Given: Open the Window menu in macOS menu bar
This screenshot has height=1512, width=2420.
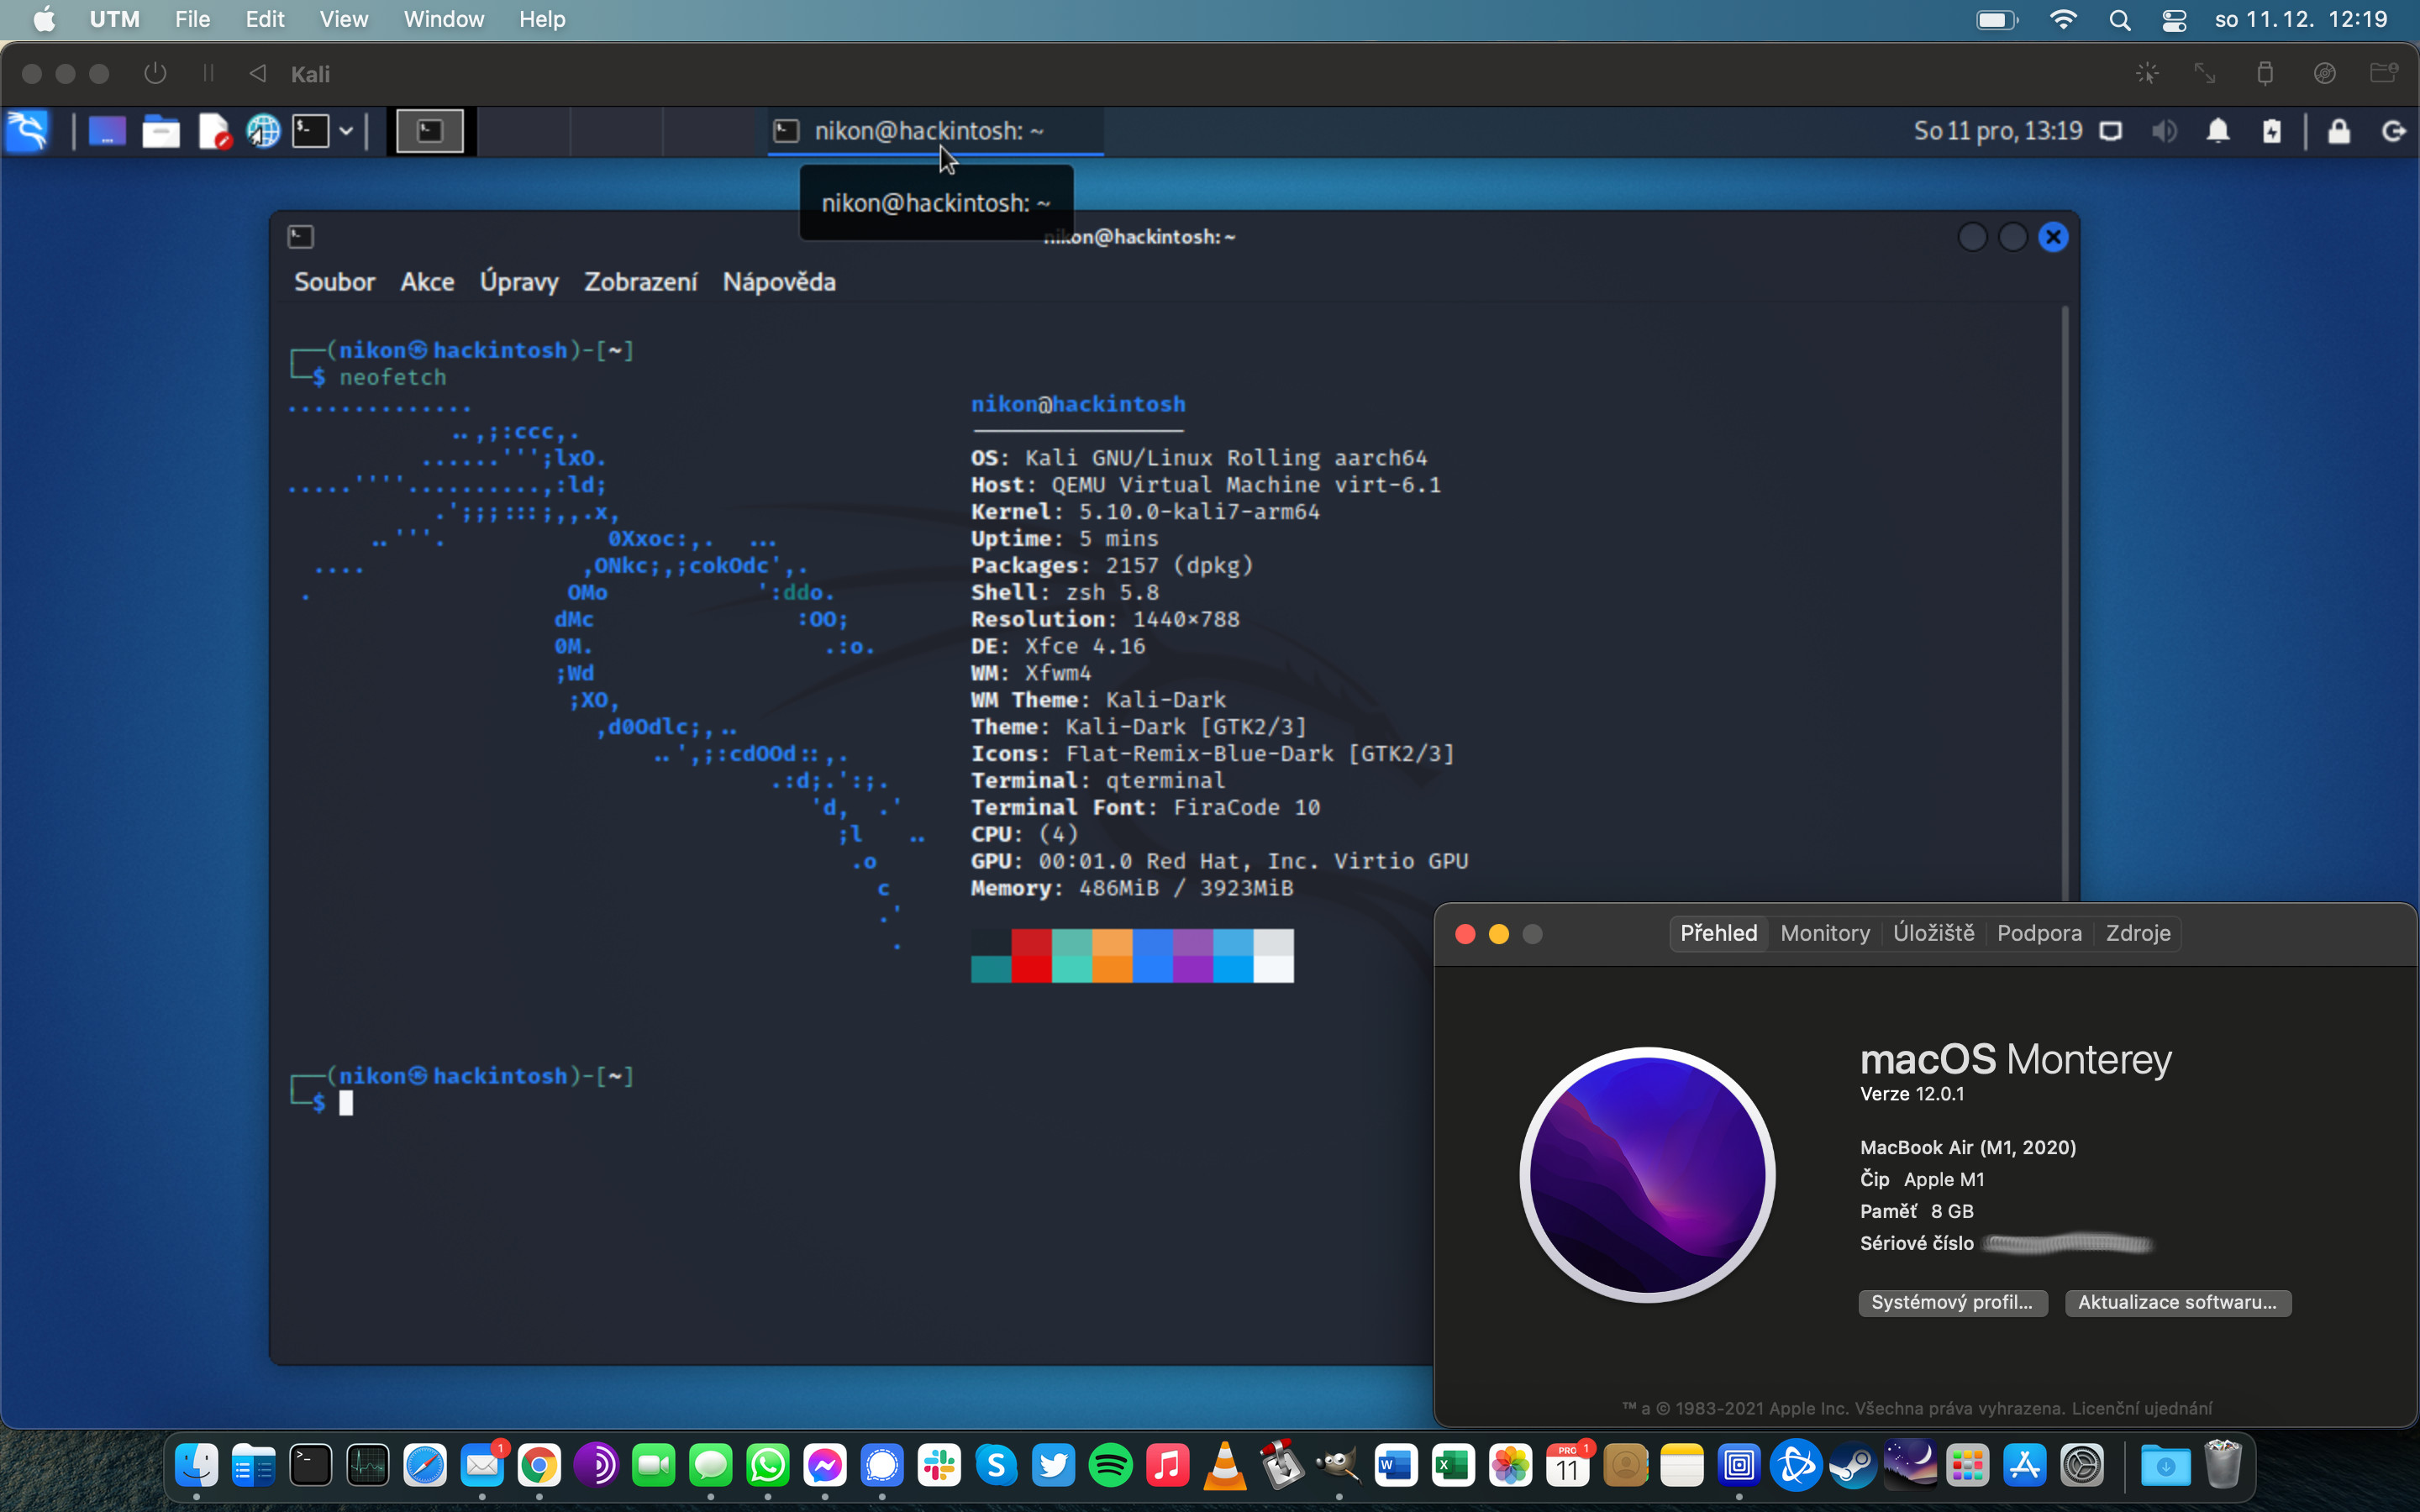Looking at the screenshot, I should (x=443, y=19).
